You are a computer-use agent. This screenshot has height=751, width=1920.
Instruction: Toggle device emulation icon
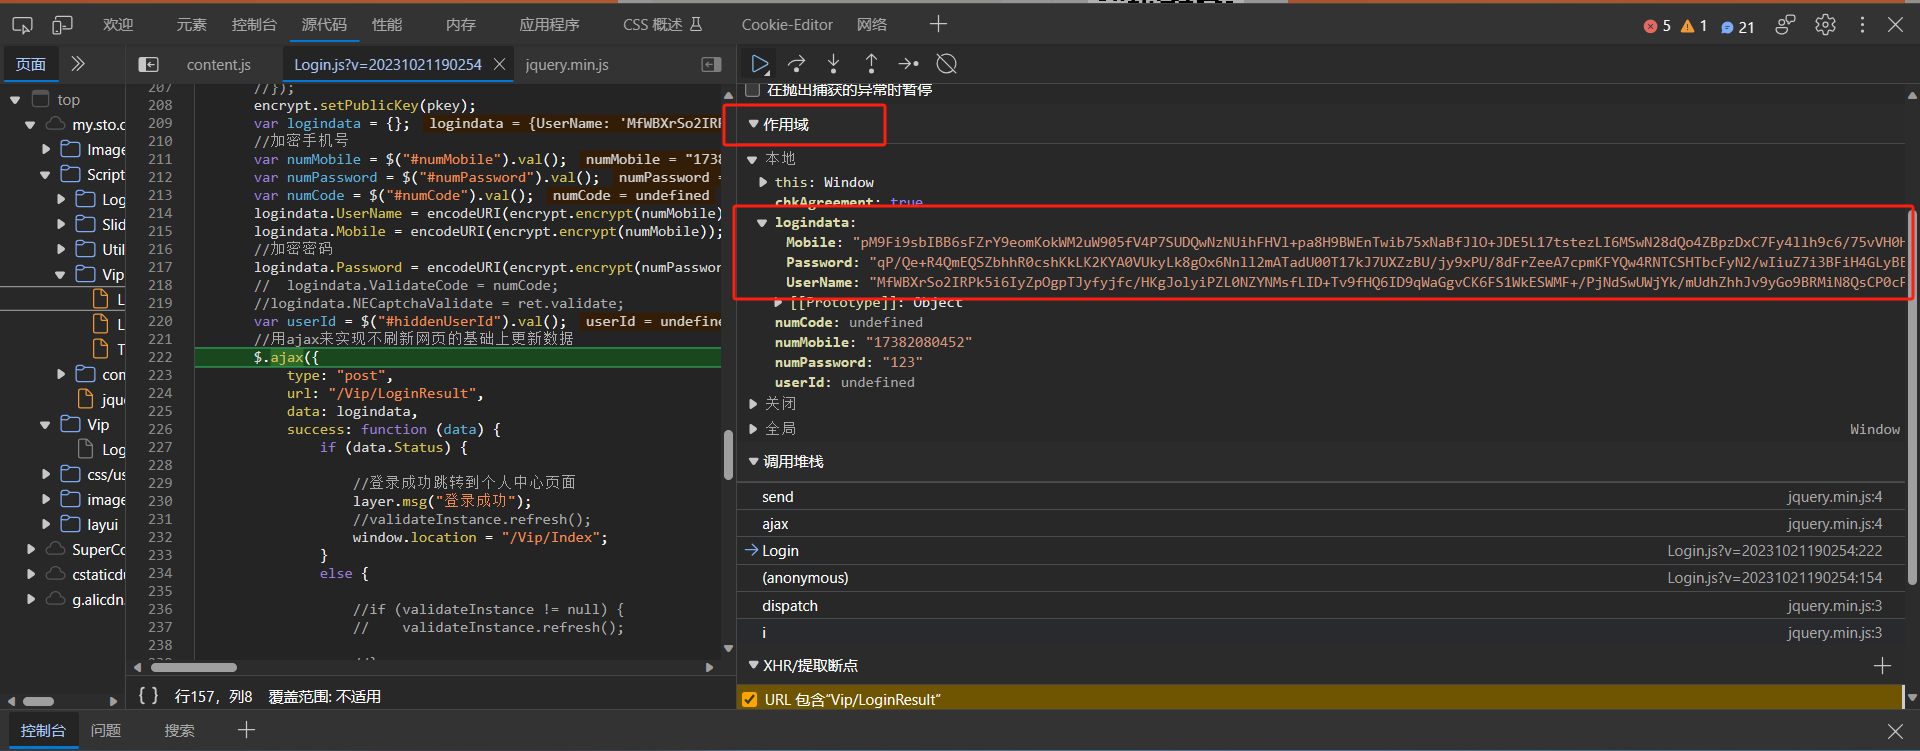click(63, 24)
